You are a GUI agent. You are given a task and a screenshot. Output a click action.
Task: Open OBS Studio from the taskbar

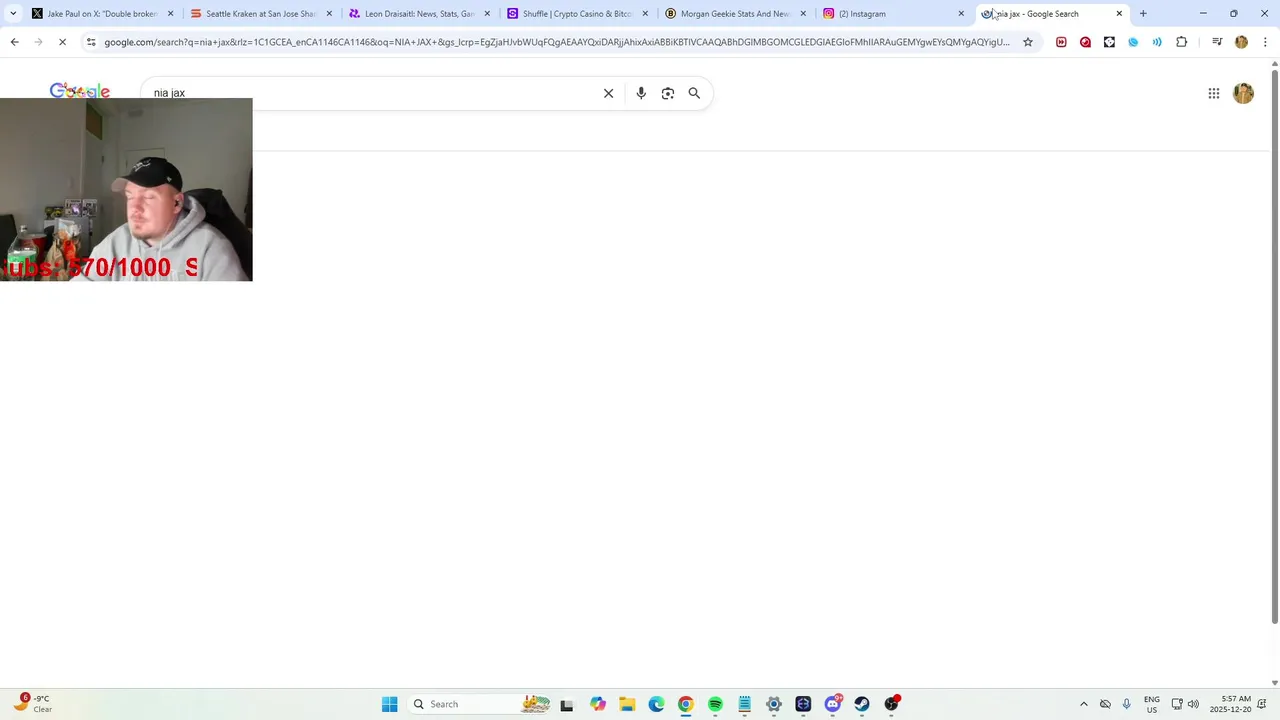point(891,704)
